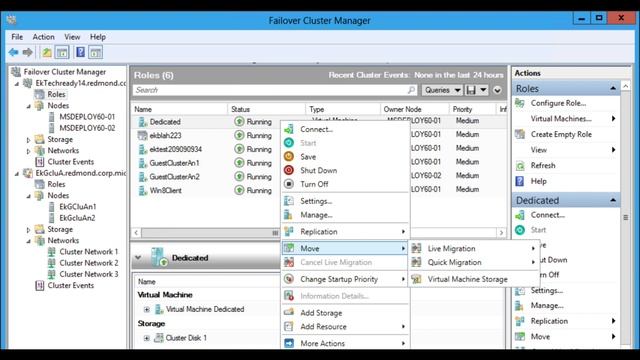Click the Refresh icon in Actions pane

coord(520,165)
